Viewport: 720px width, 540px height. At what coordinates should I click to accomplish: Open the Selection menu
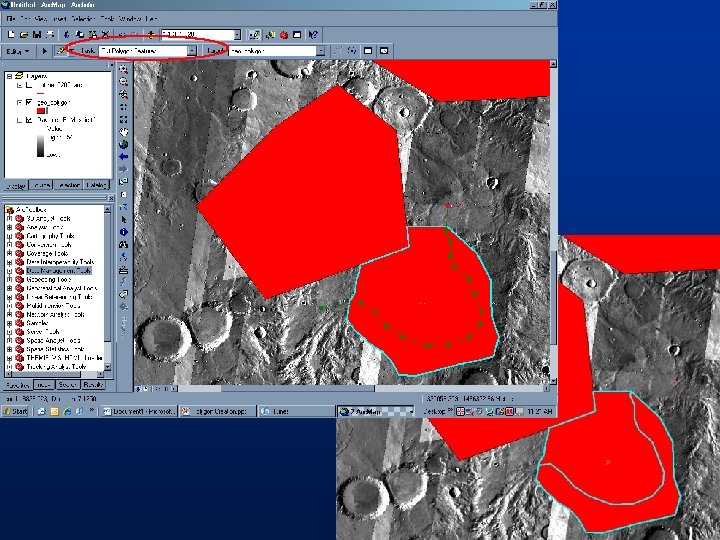point(83,19)
